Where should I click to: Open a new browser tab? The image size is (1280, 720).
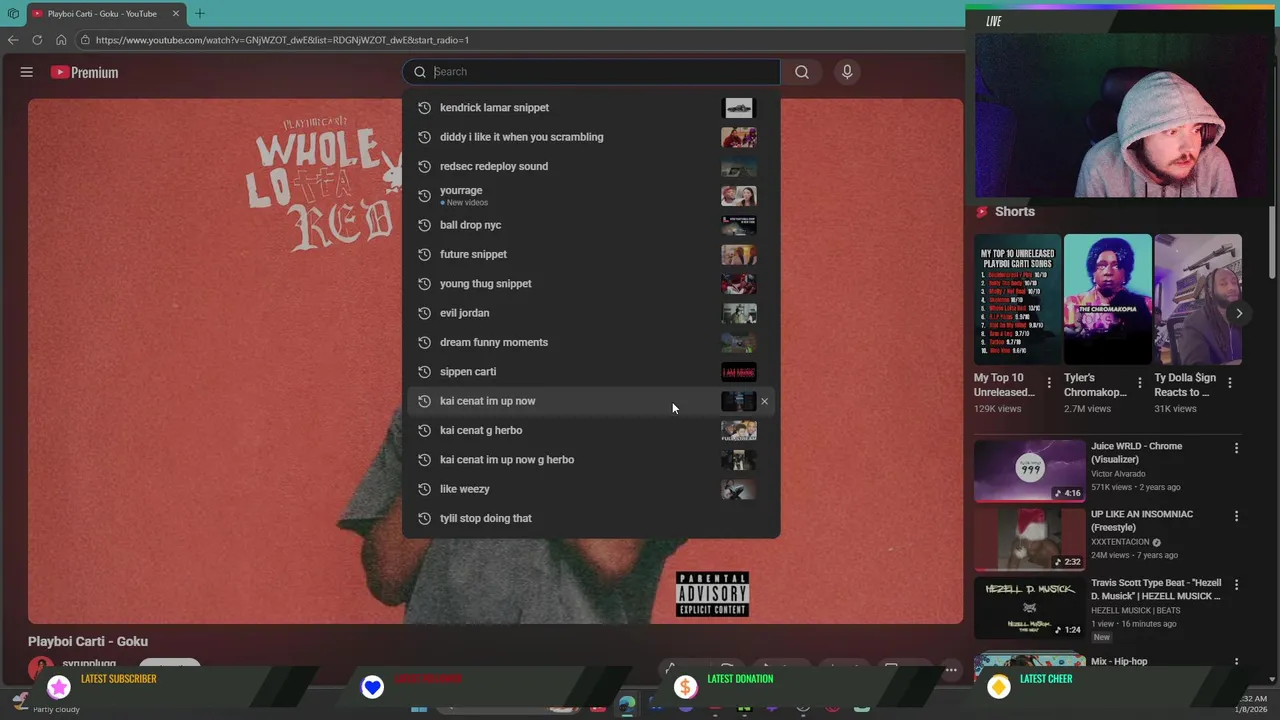pos(200,14)
